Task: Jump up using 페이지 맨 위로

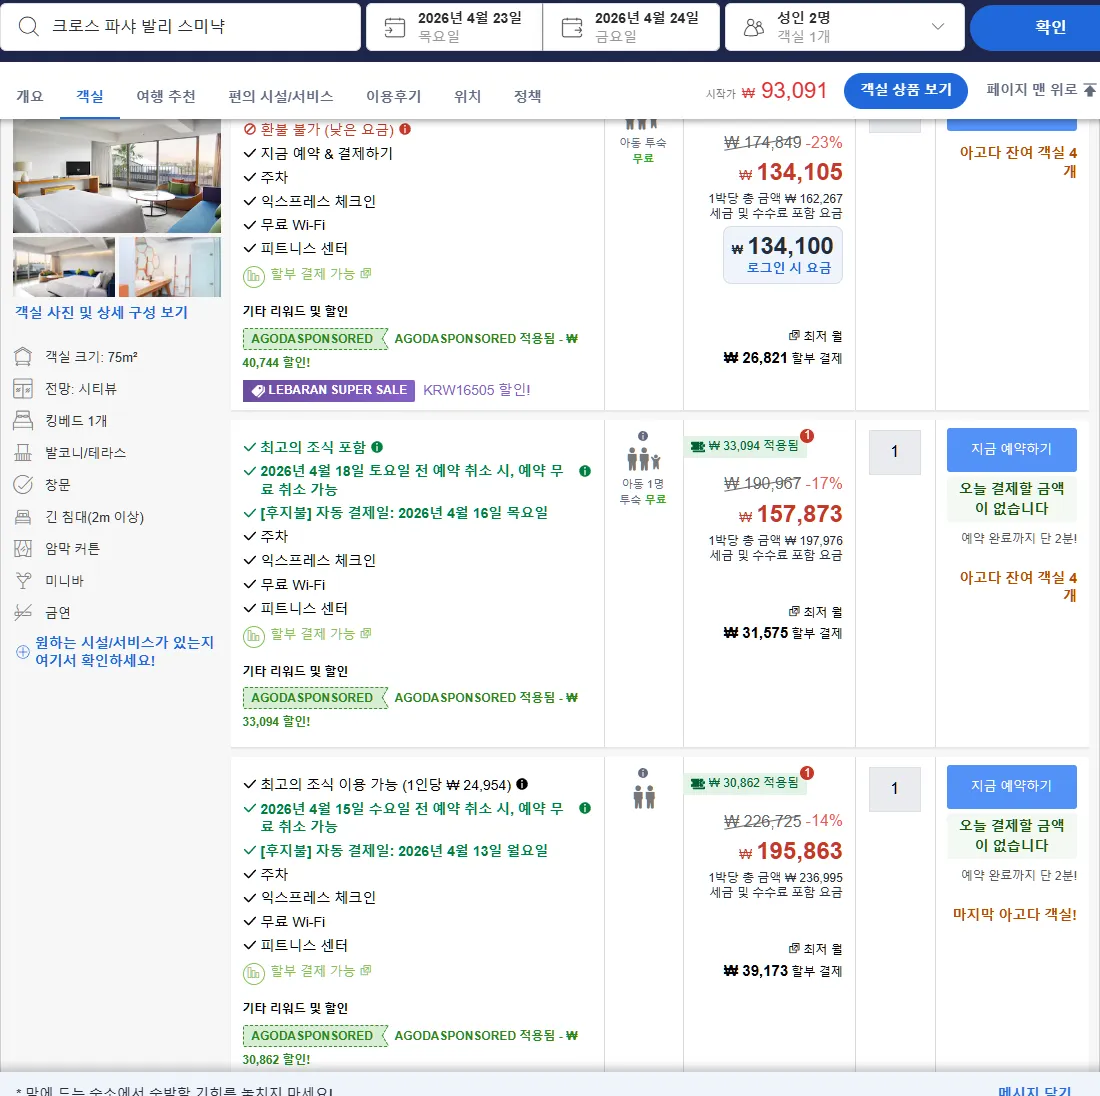Action: point(1040,90)
